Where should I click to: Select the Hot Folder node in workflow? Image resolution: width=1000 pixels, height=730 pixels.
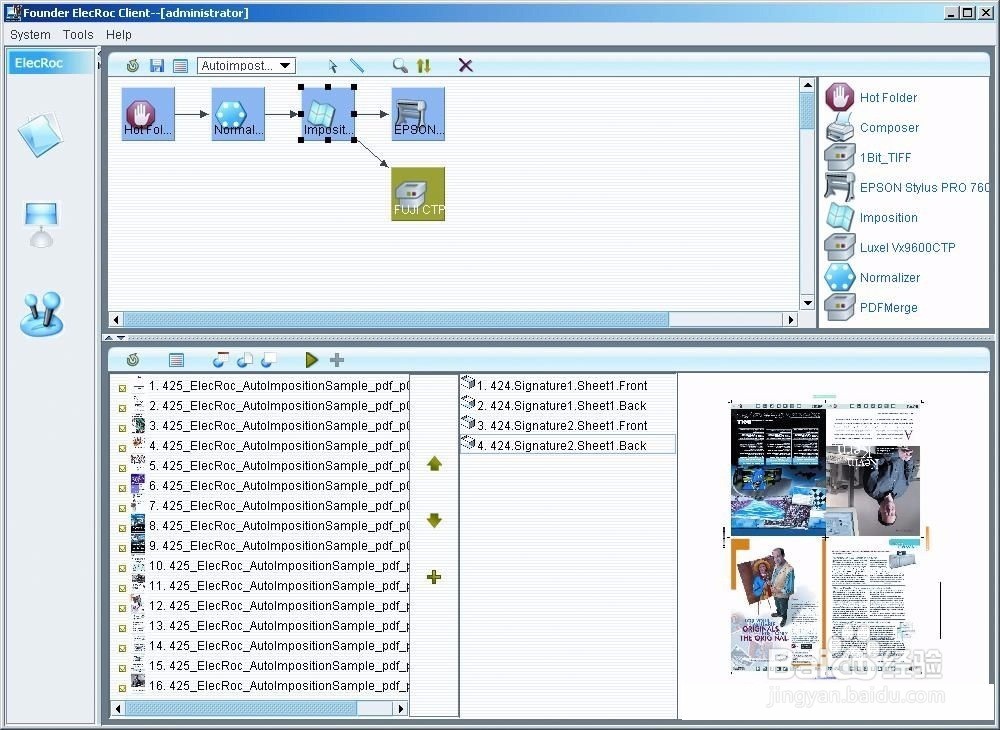148,114
